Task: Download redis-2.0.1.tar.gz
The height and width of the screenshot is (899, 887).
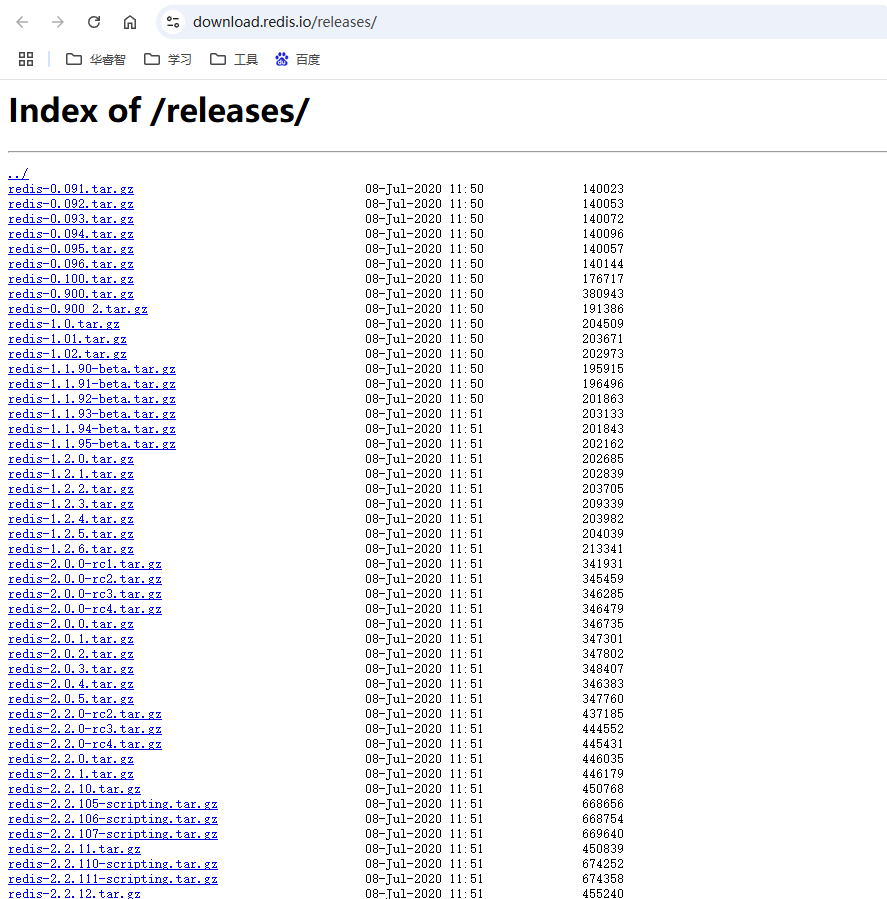Action: (x=71, y=639)
